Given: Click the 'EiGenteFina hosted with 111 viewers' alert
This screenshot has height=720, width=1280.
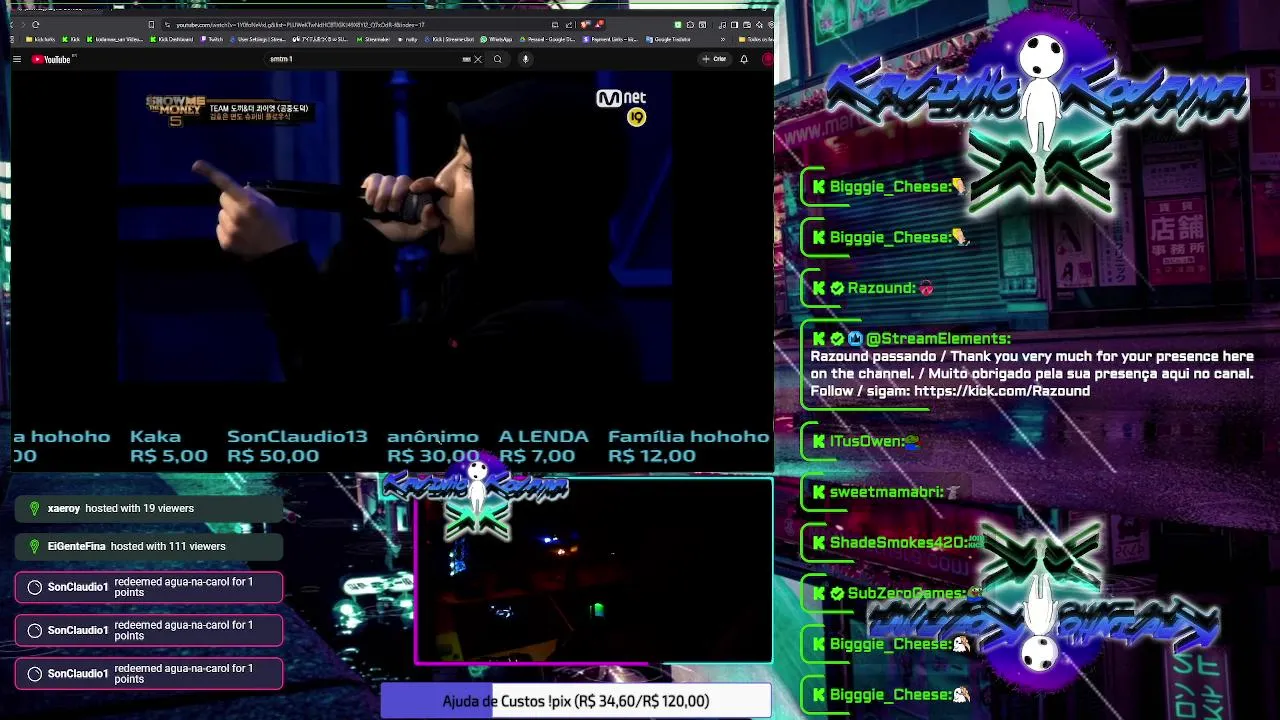Looking at the screenshot, I should (149, 547).
